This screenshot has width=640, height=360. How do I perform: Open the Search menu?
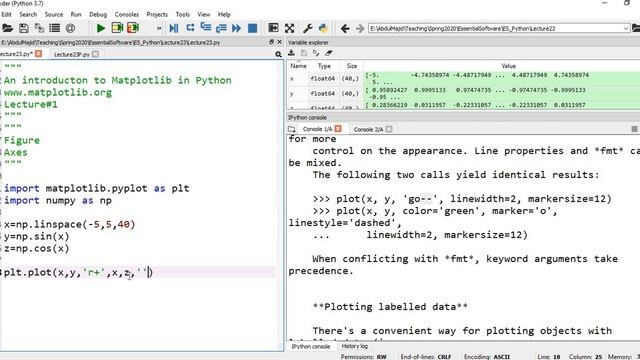tap(28, 14)
